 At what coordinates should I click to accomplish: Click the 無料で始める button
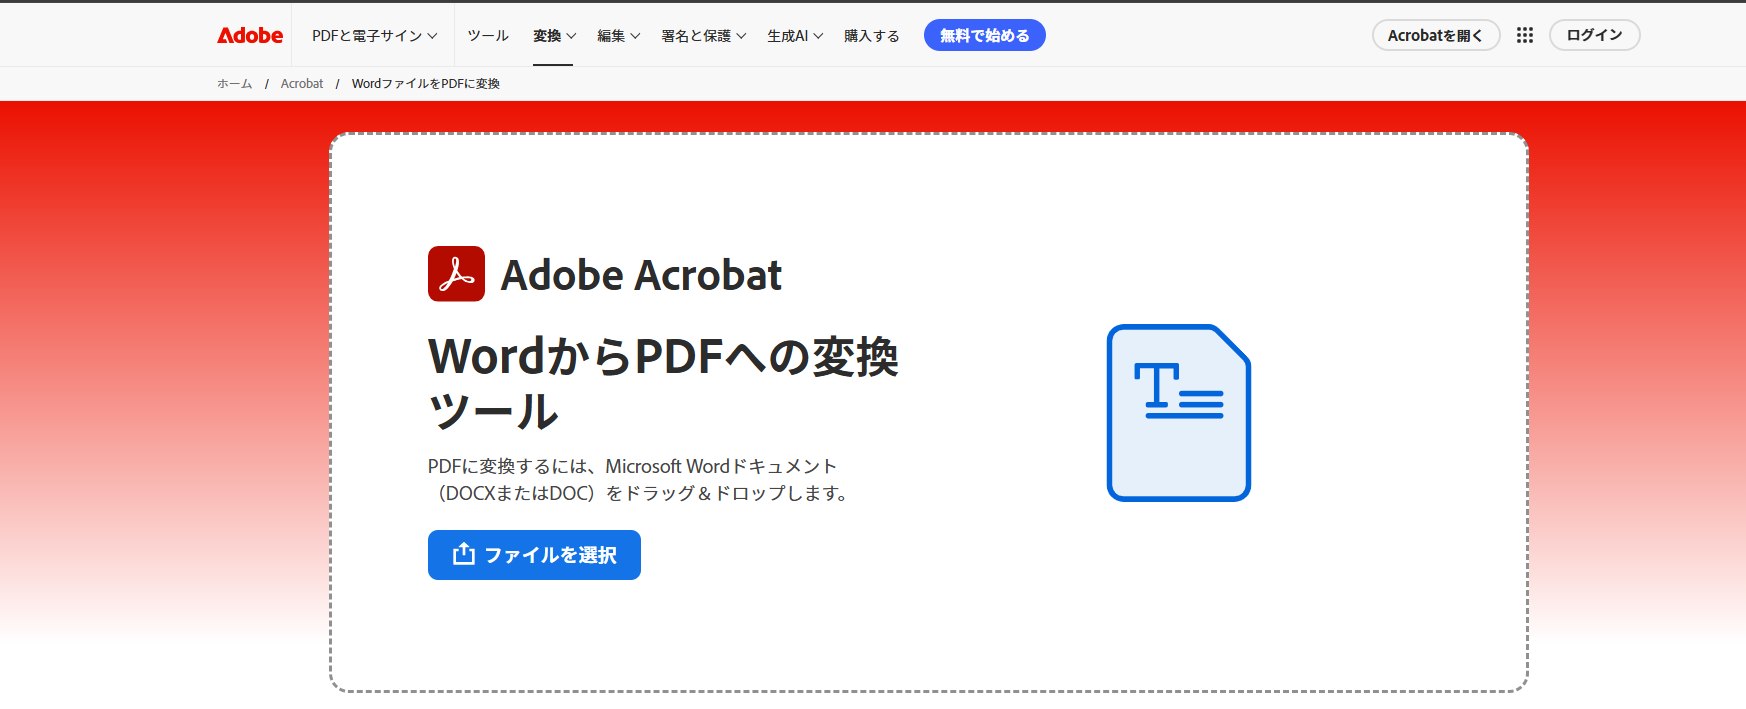pos(985,35)
